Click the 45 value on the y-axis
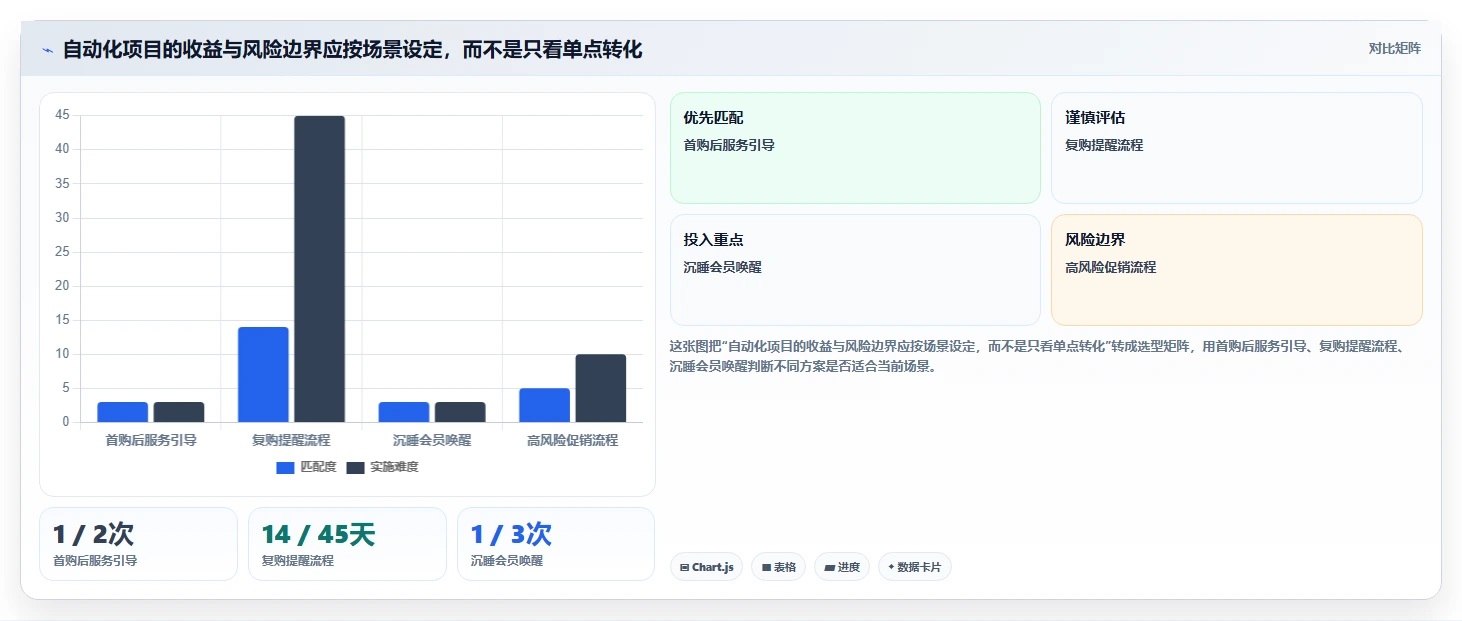Screen dimensions: 1462x621 62,115
